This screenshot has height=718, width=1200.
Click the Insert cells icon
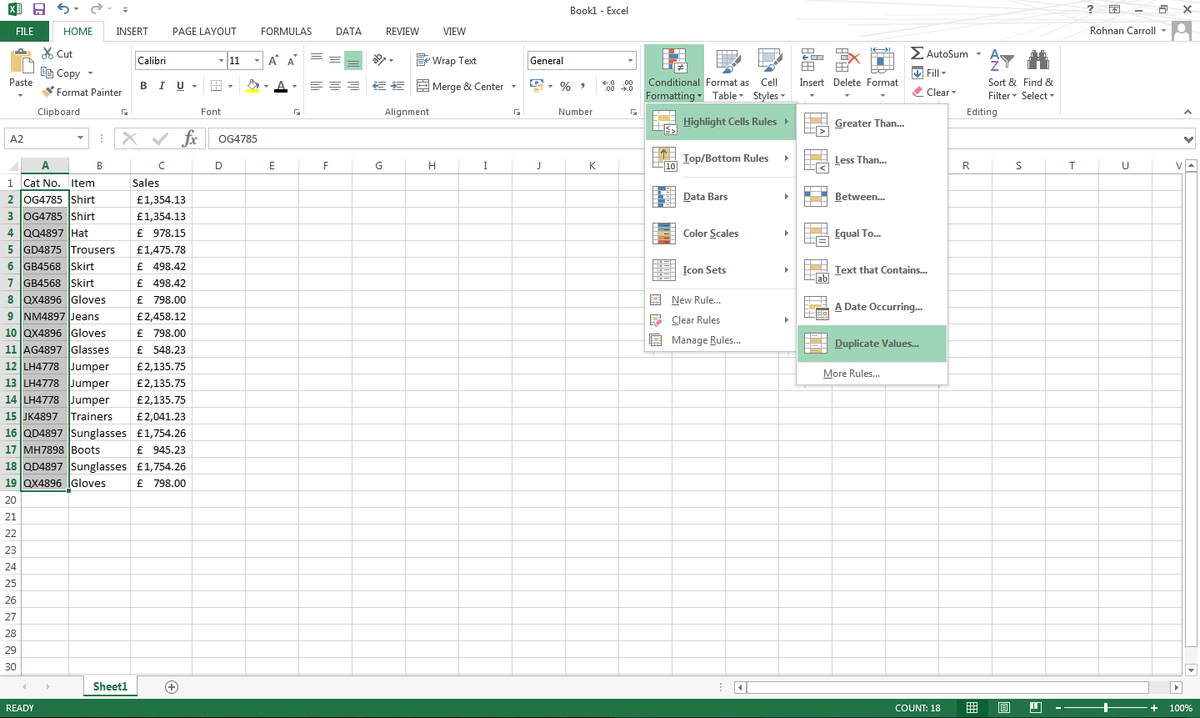pos(811,62)
